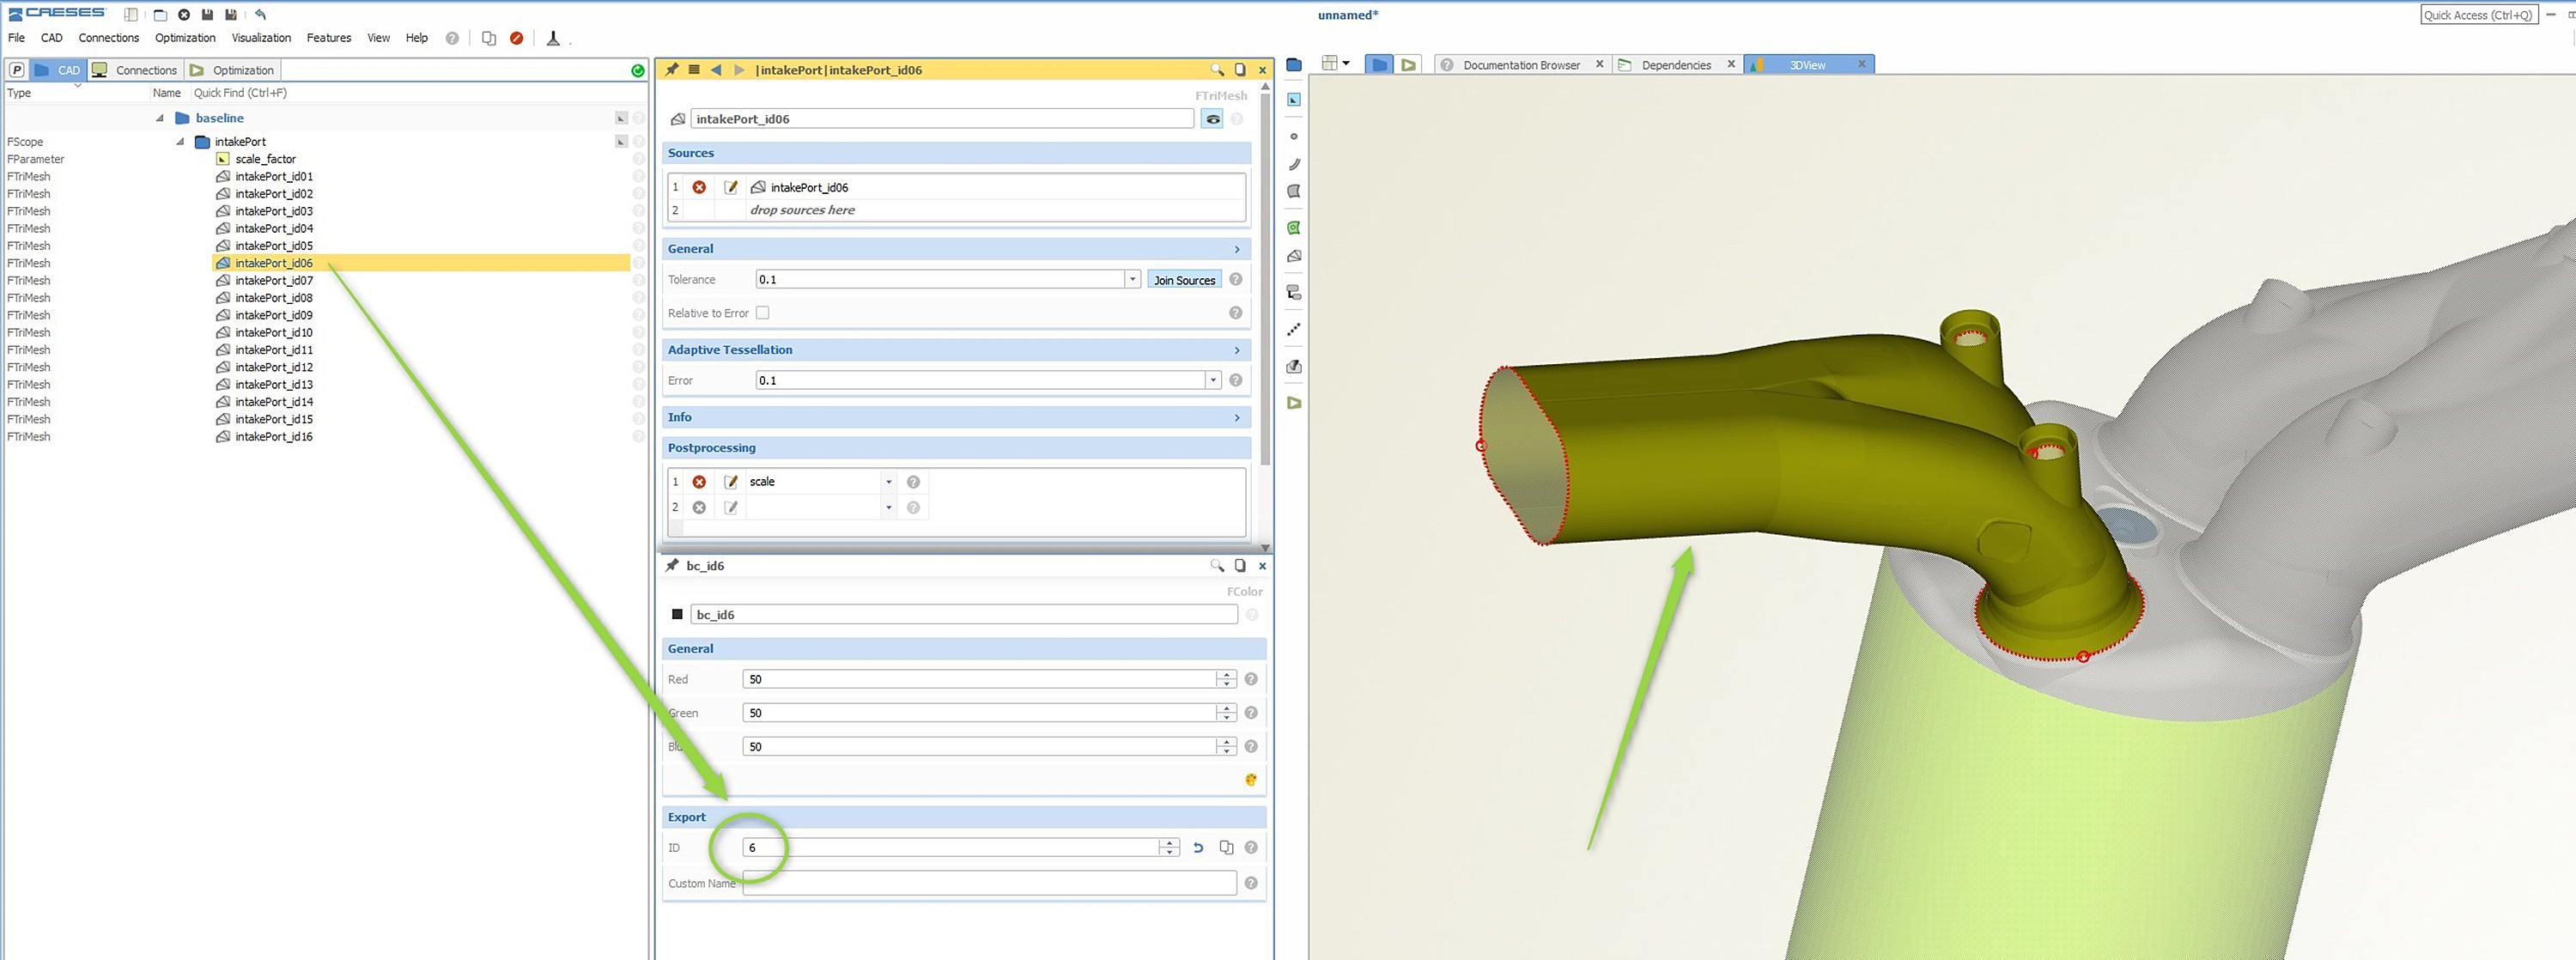Open the Tolerance dropdown arrow
Screen dimensions: 2576x960
tap(1133, 280)
